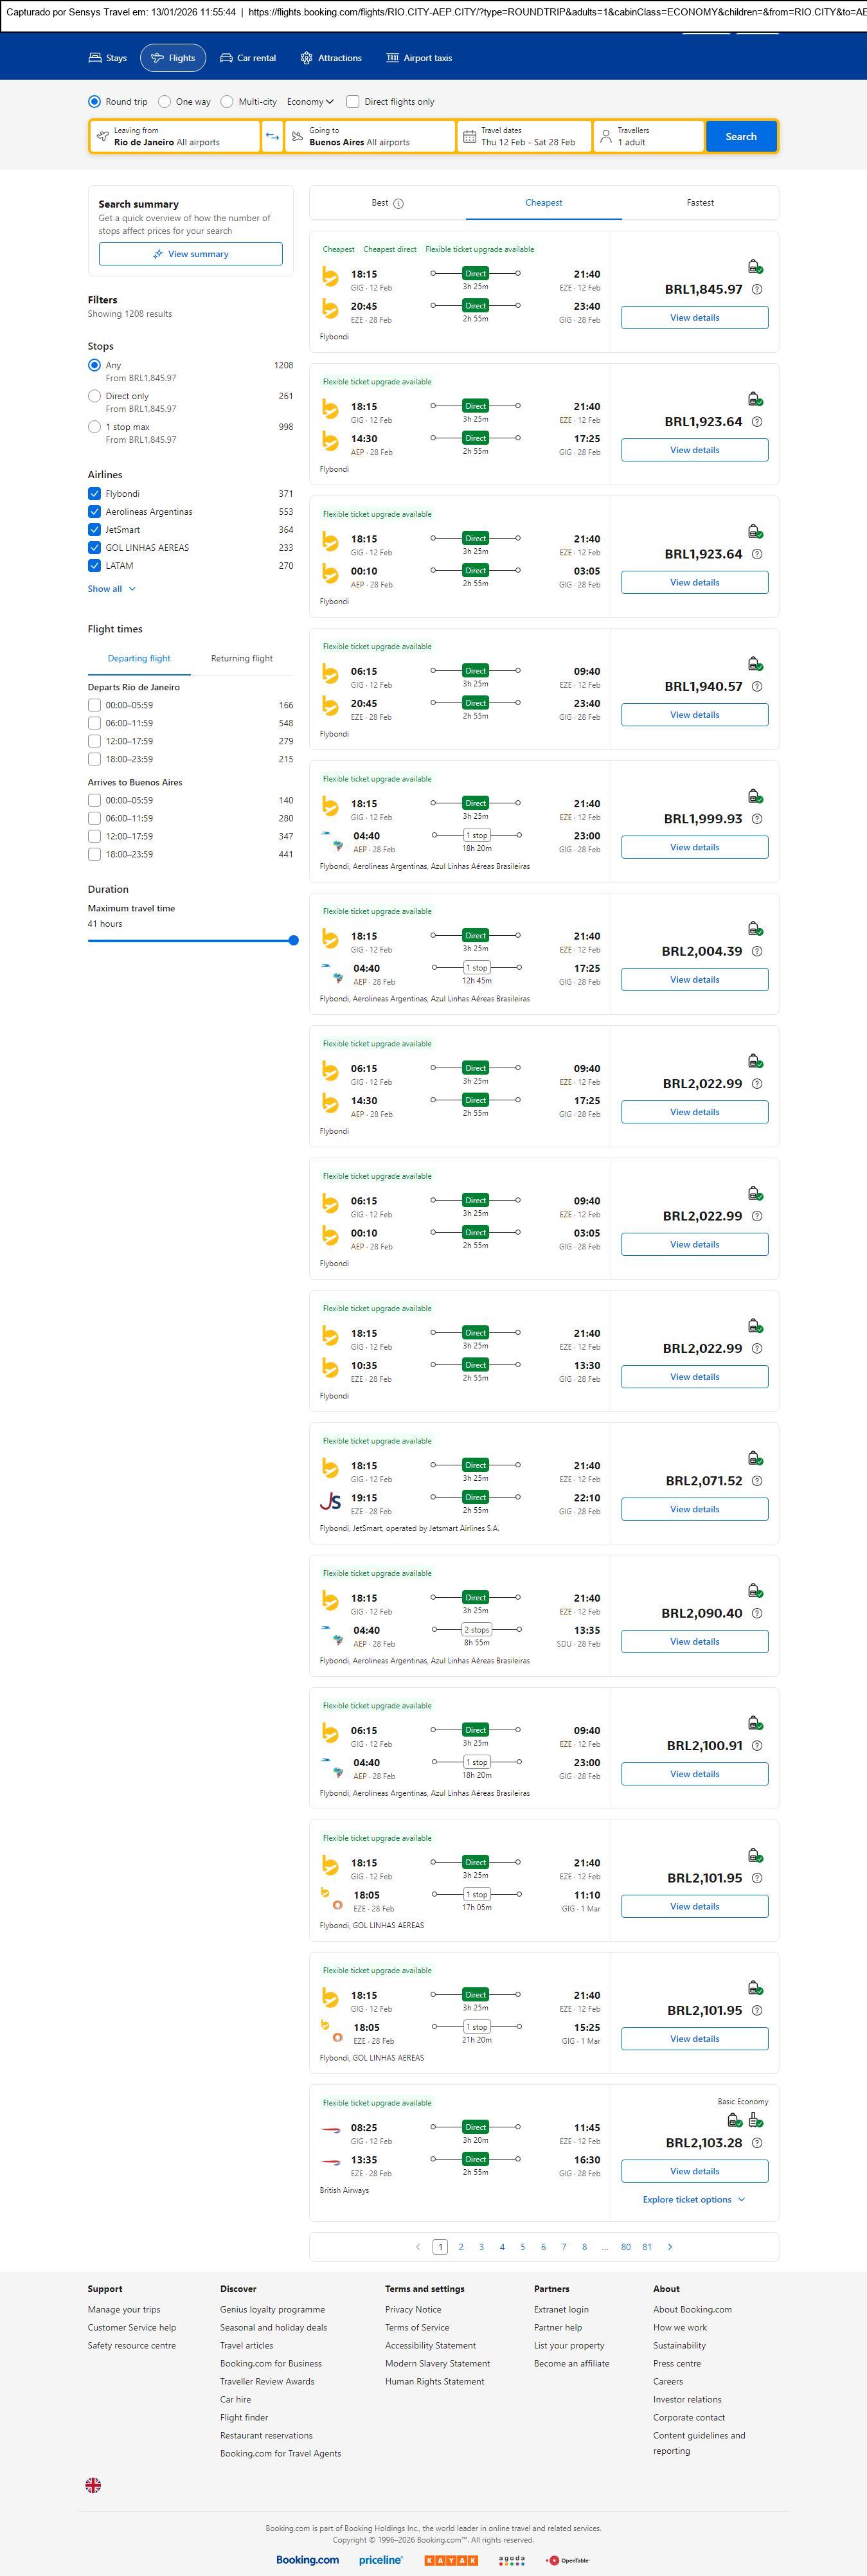This screenshot has height=2576, width=867.
Task: Uncheck the Flybondi airline filter
Action: coord(95,494)
